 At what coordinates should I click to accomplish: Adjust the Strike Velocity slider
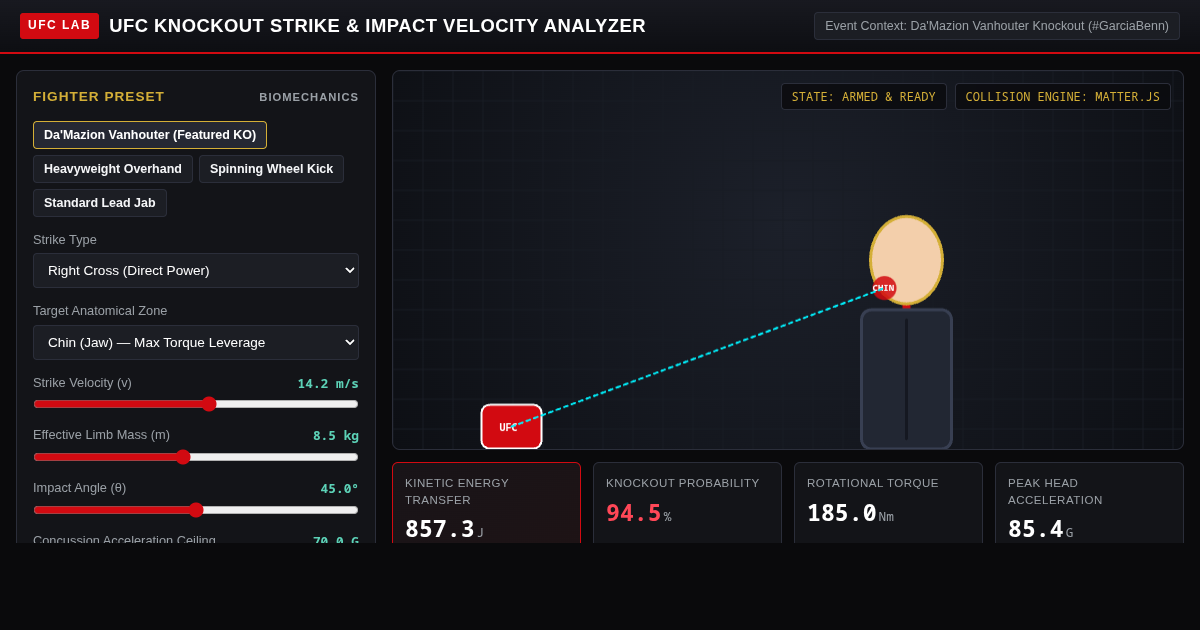[196, 404]
